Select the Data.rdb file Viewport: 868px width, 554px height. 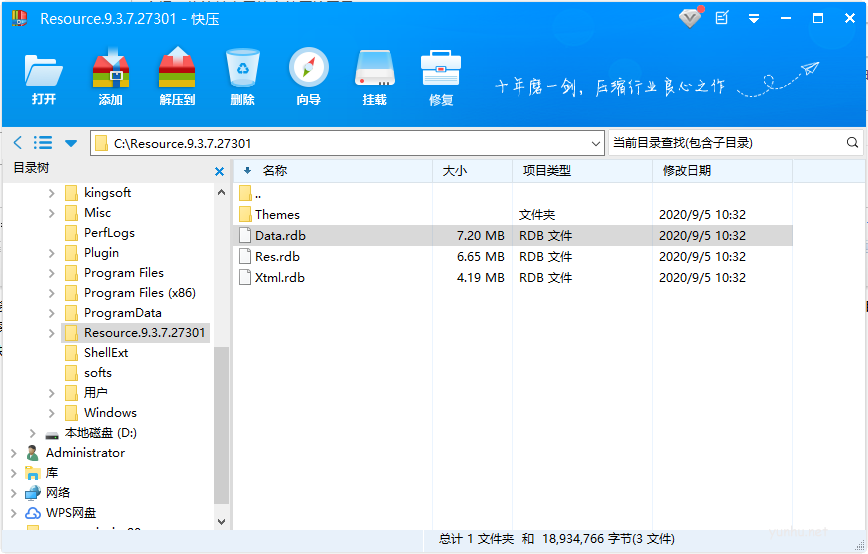pos(513,236)
